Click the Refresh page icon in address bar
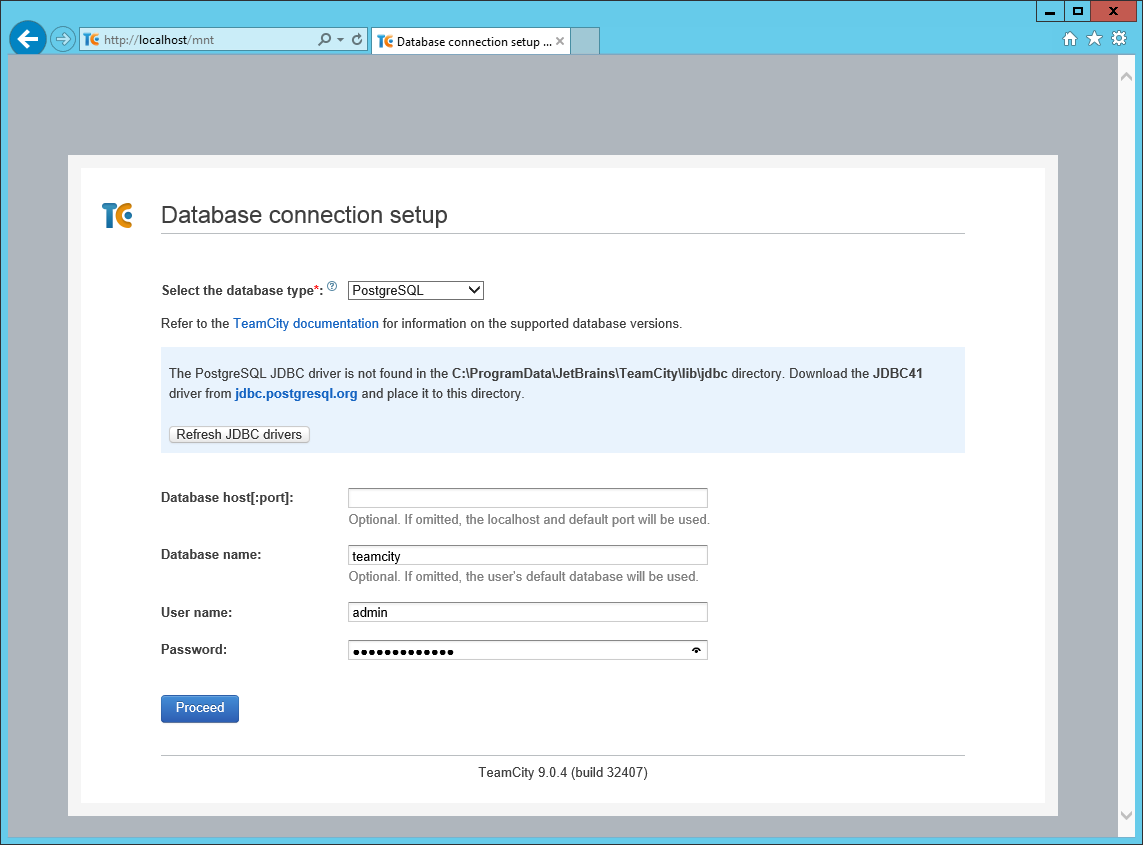Image resolution: width=1143 pixels, height=845 pixels. [x=357, y=40]
